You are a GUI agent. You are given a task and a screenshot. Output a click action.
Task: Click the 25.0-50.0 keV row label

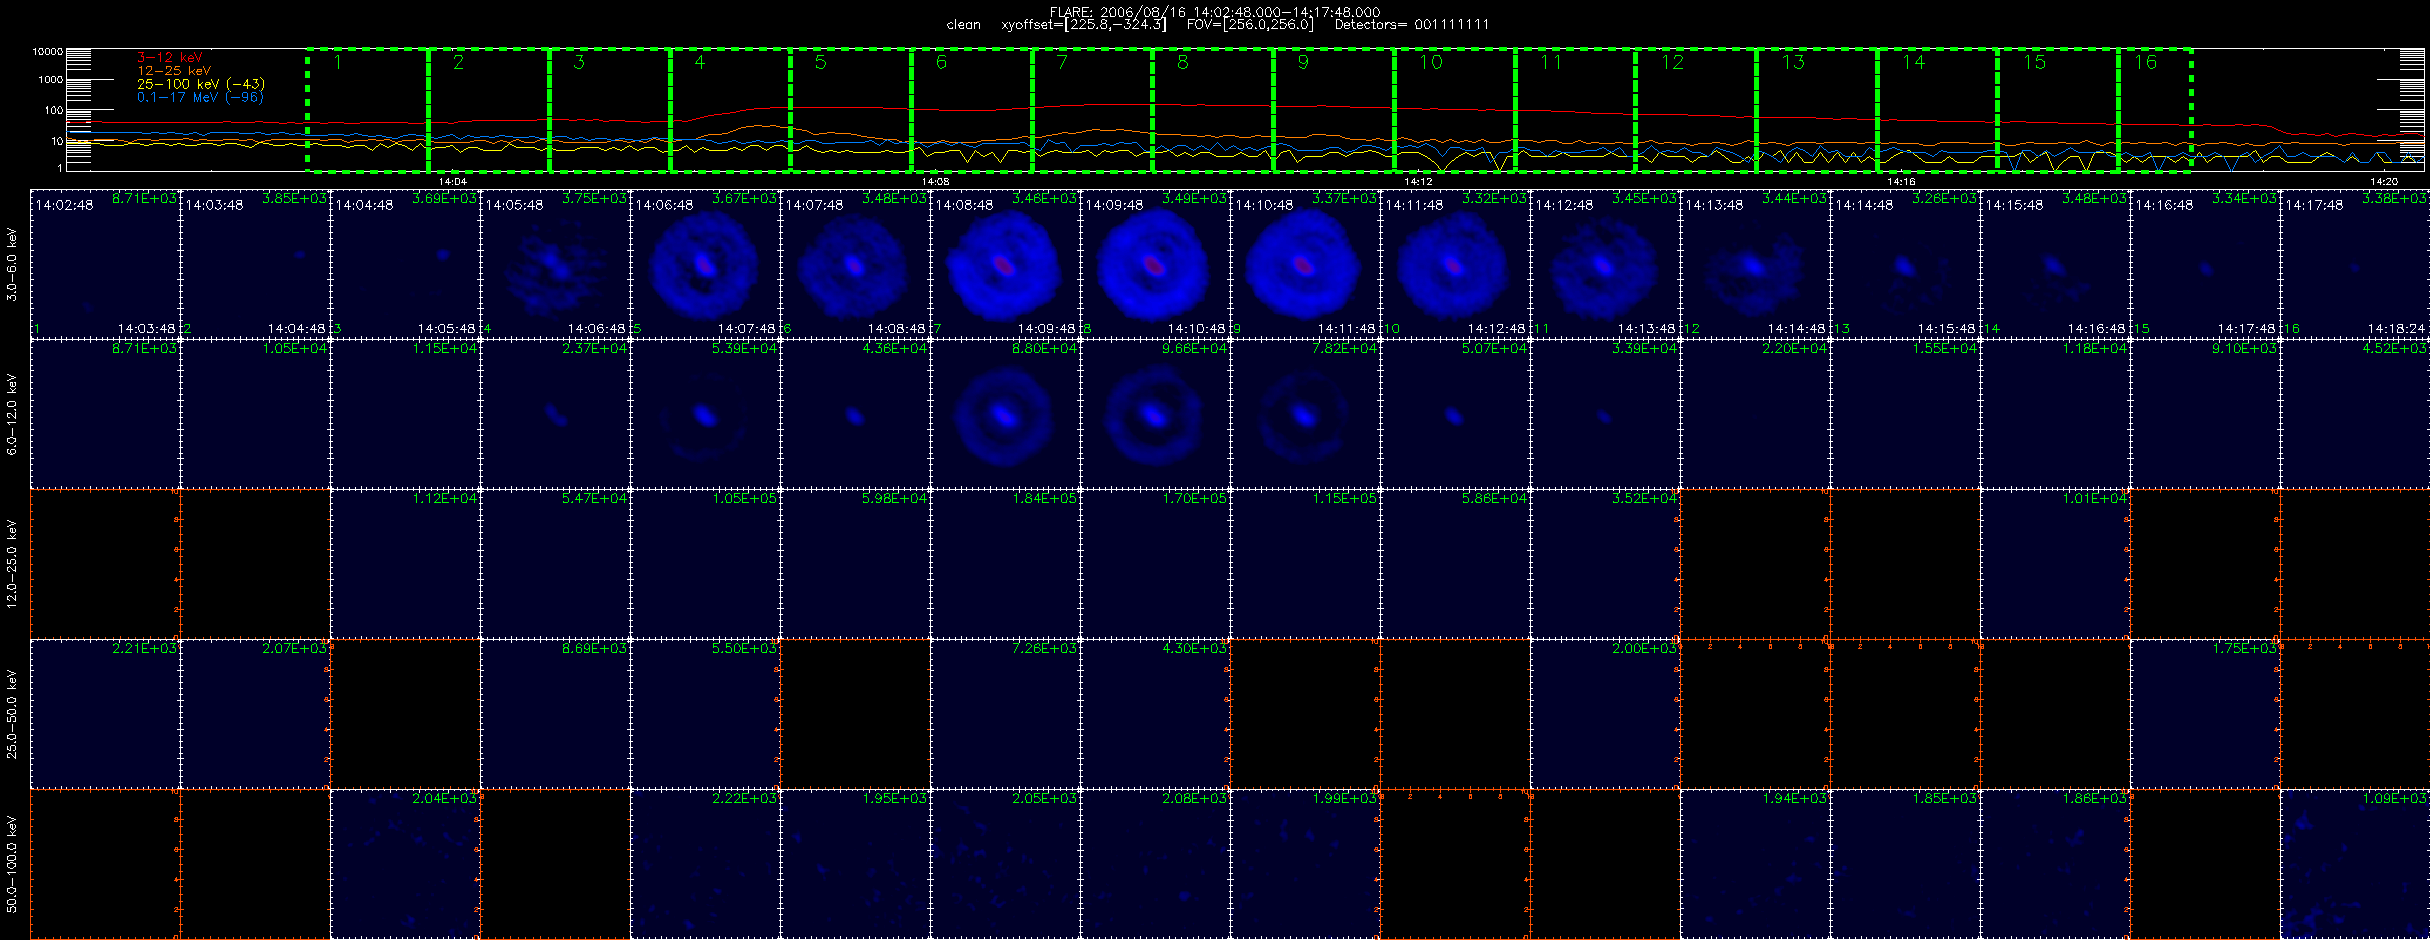12,714
